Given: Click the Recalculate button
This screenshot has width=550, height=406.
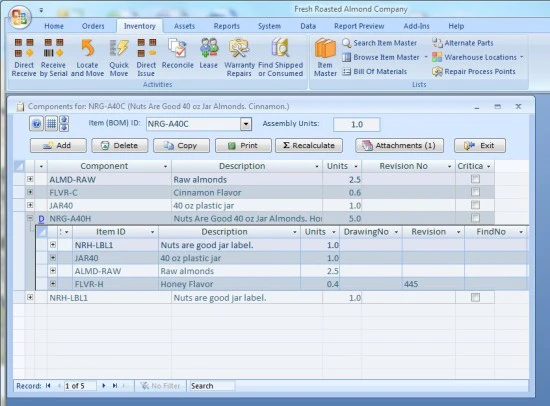Looking at the screenshot, I should click(x=309, y=145).
